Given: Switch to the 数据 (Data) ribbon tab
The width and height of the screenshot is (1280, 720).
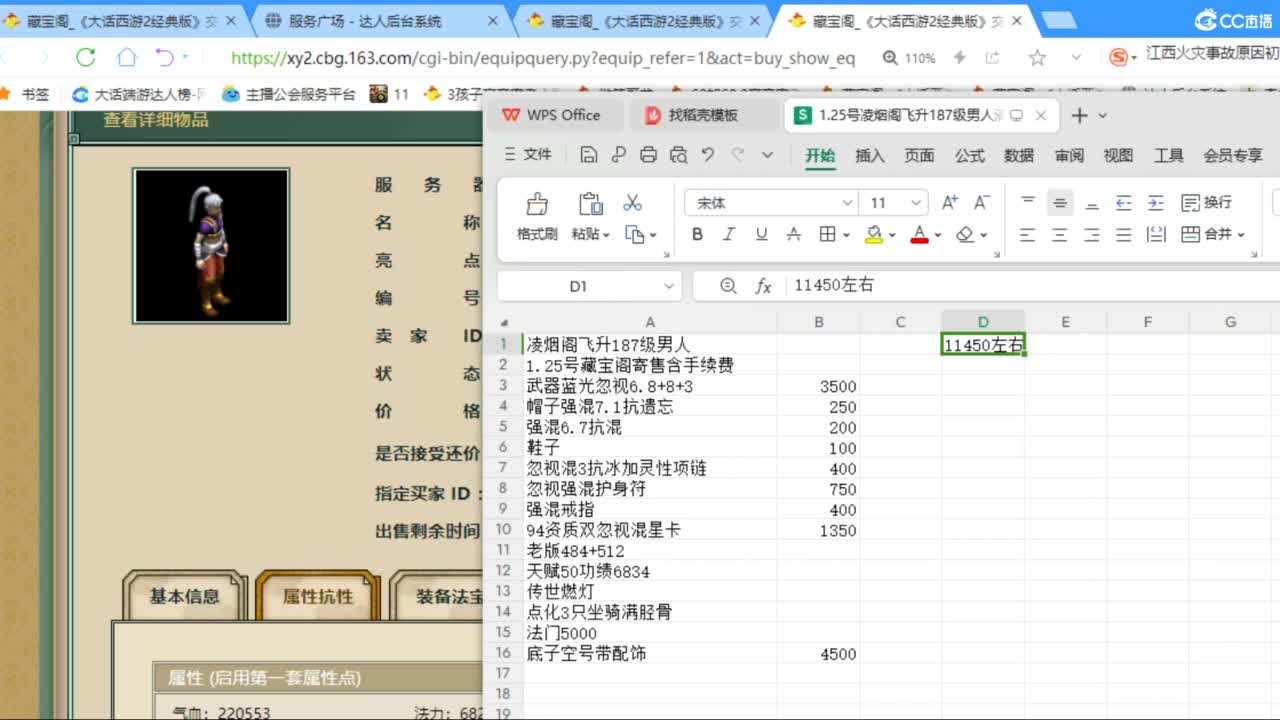Looking at the screenshot, I should tap(1019, 155).
